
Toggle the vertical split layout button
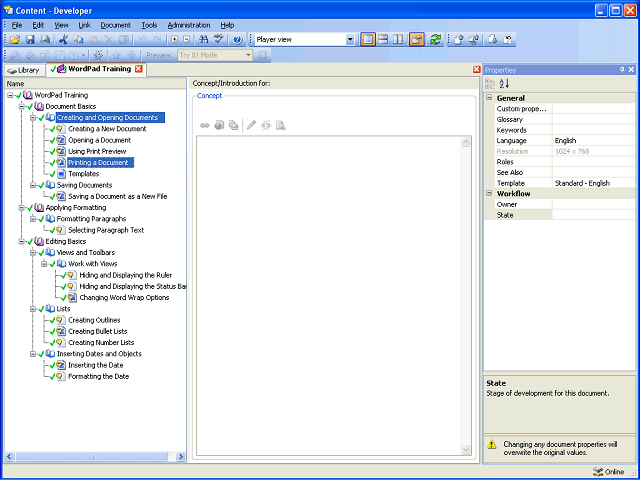(x=398, y=40)
